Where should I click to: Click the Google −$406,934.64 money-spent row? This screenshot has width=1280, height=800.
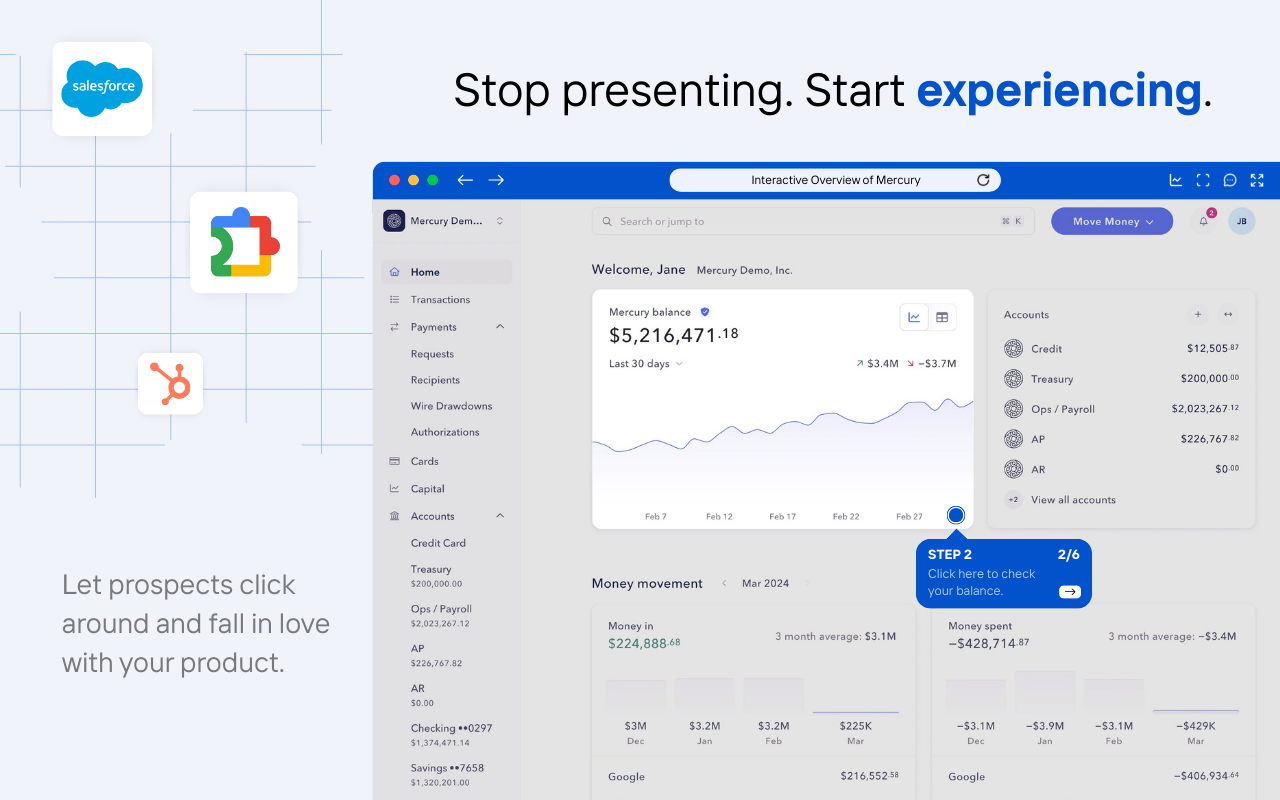tap(1093, 776)
